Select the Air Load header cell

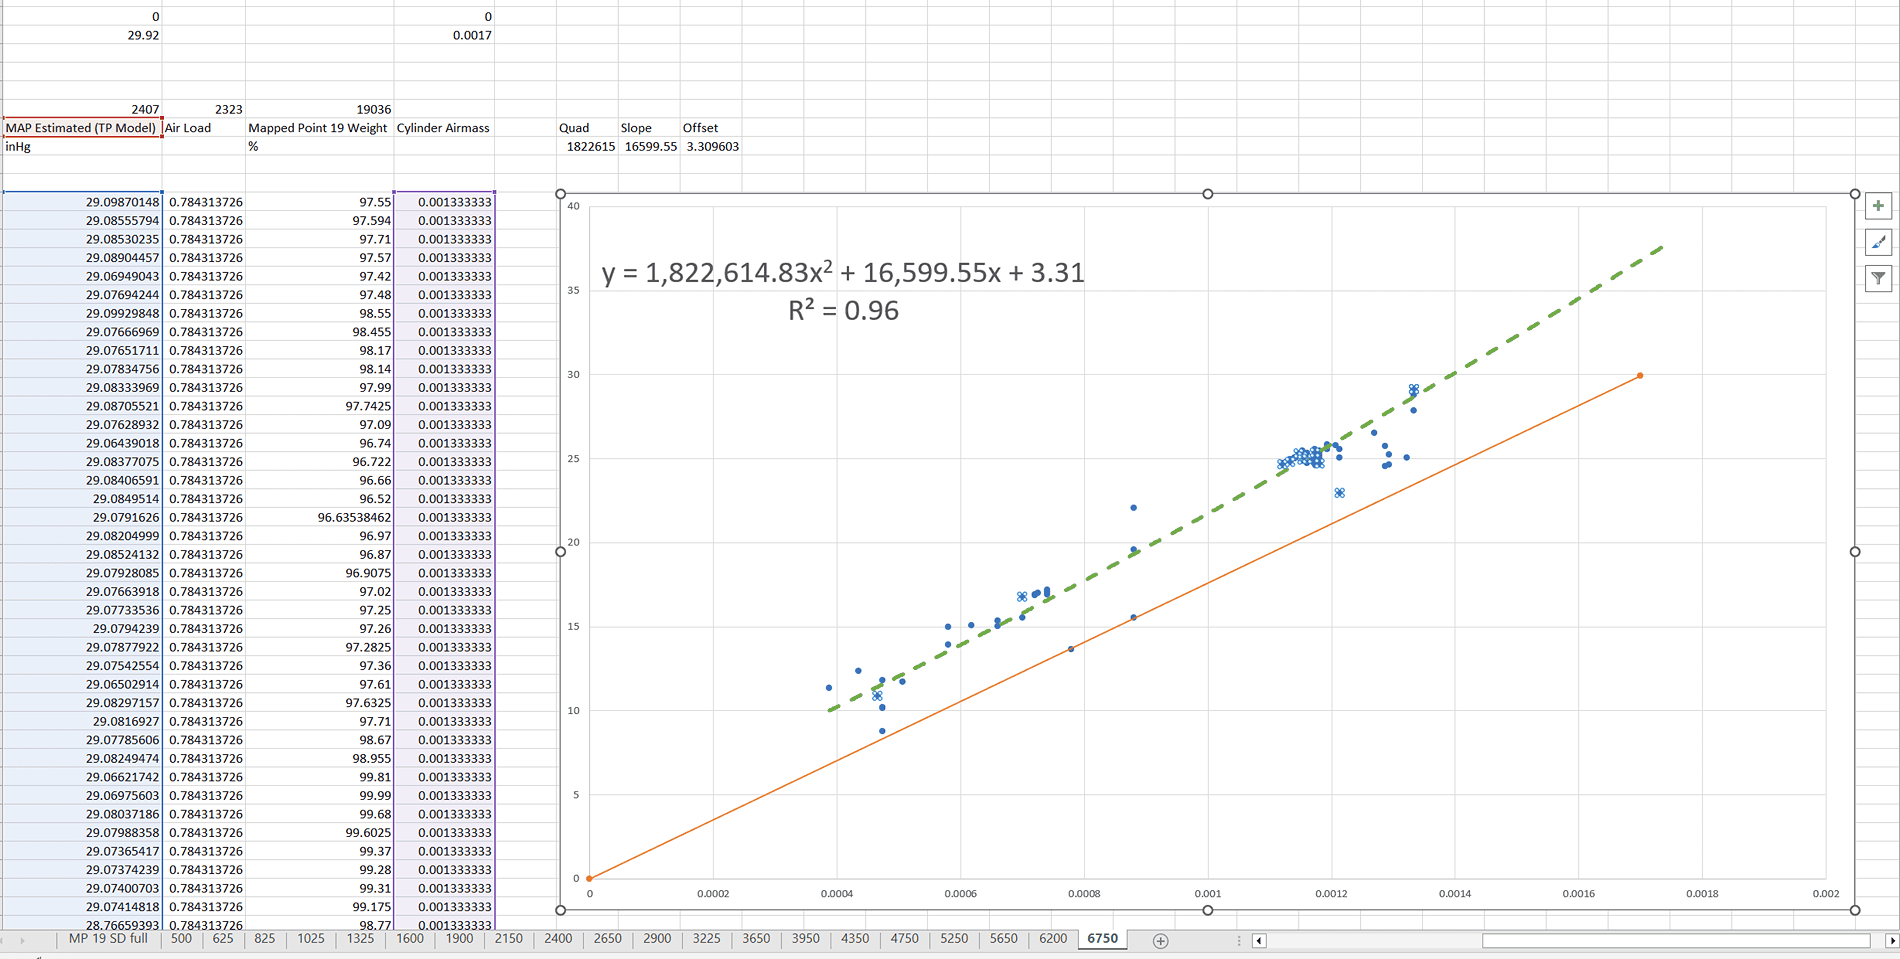pos(203,128)
